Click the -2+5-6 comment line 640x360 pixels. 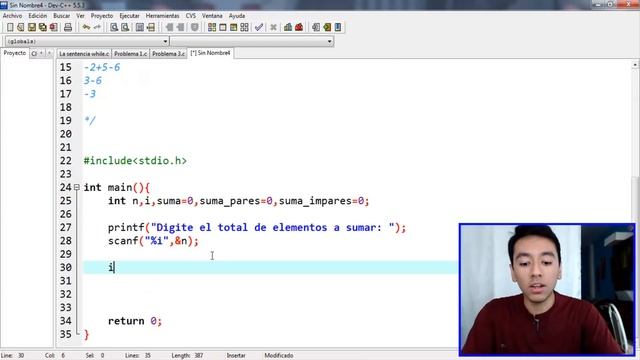102,67
